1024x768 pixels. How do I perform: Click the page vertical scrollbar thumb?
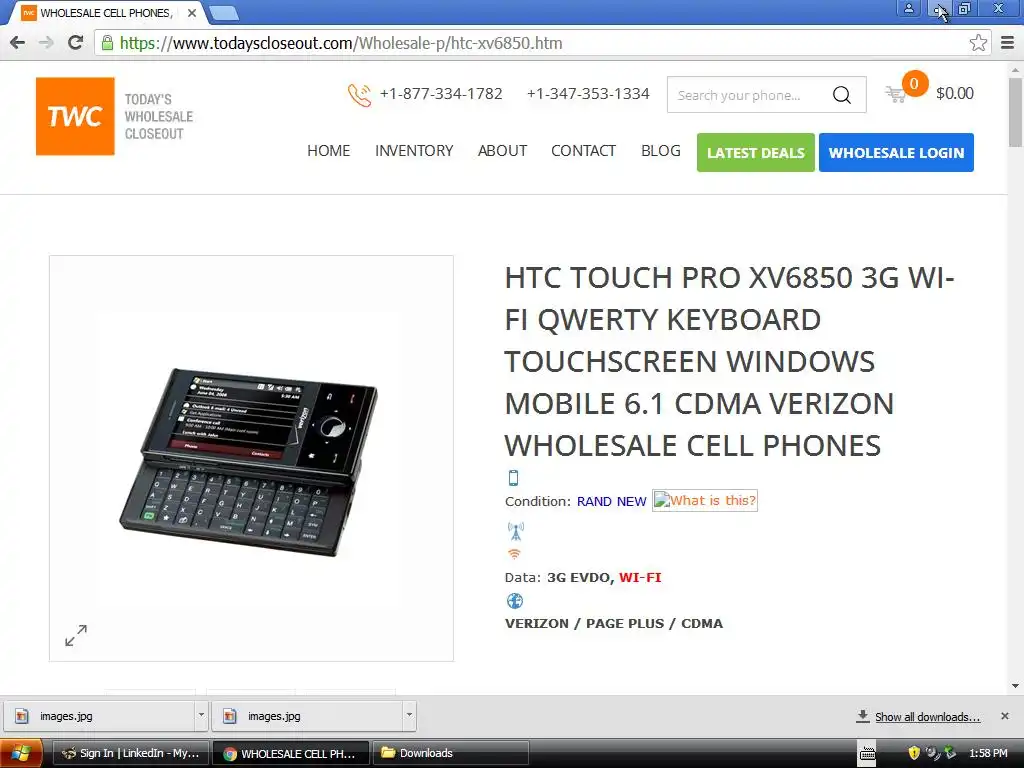point(1016,112)
